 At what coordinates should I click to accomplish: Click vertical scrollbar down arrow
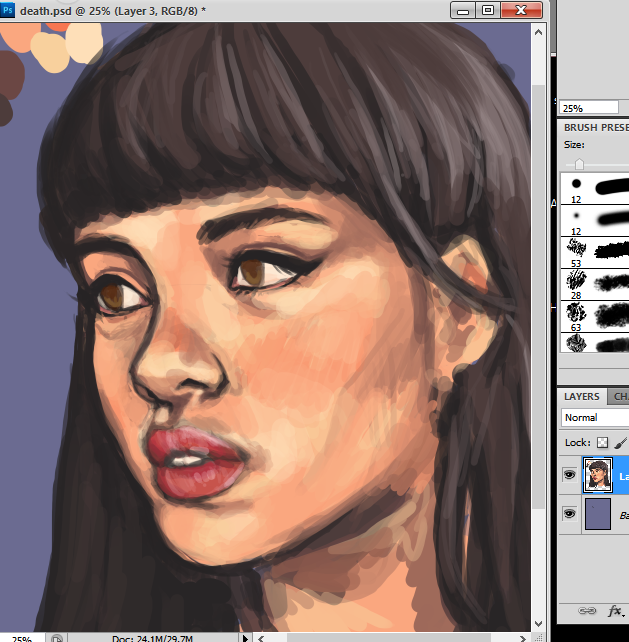click(538, 624)
